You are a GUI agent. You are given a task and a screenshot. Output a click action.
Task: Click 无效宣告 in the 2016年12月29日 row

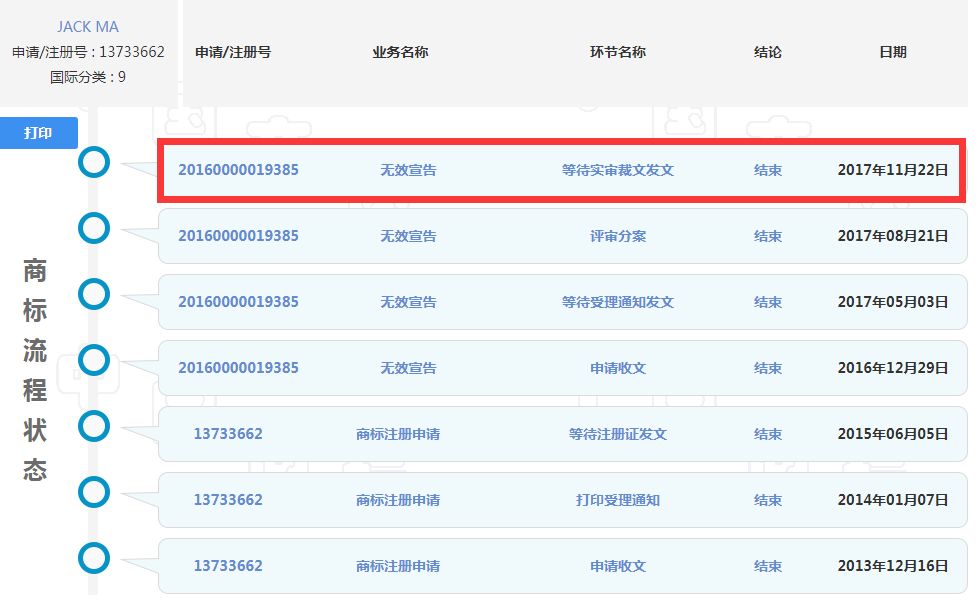pyautogui.click(x=408, y=368)
